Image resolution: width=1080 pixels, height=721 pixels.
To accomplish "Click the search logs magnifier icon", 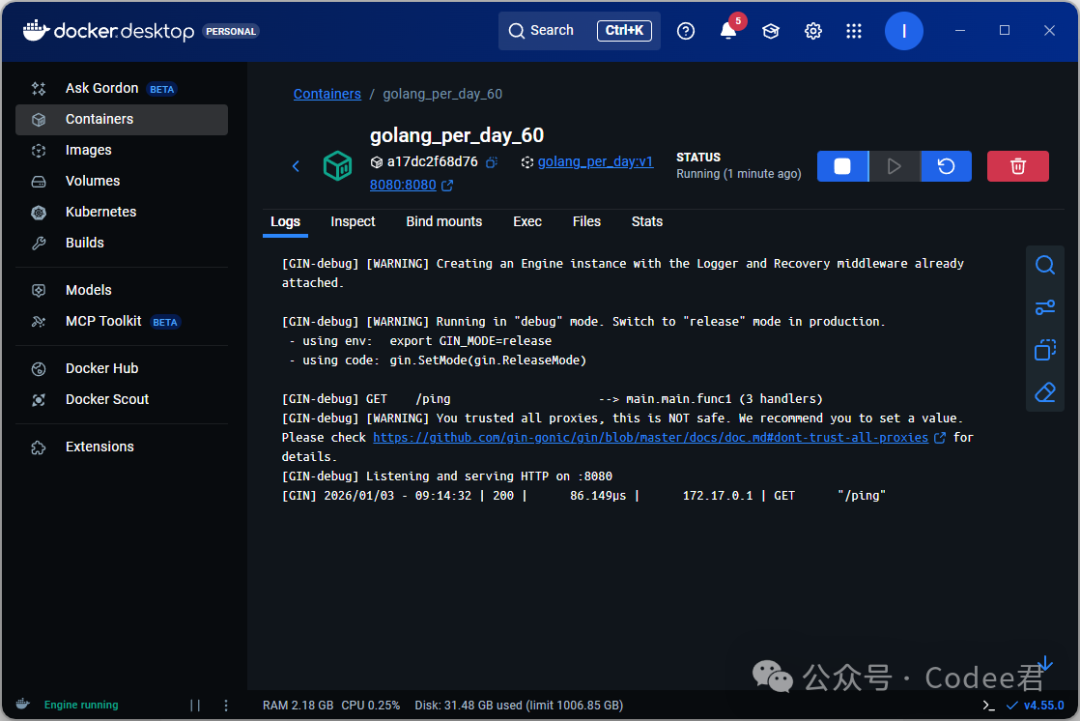I will tap(1045, 265).
